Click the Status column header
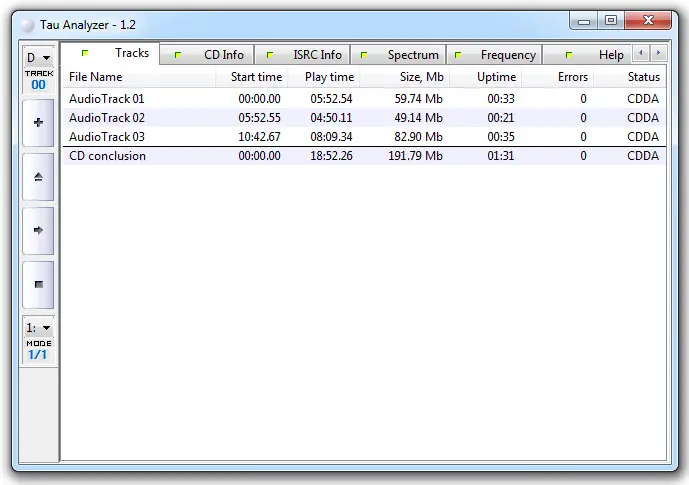This screenshot has width=689, height=485. coord(630,77)
